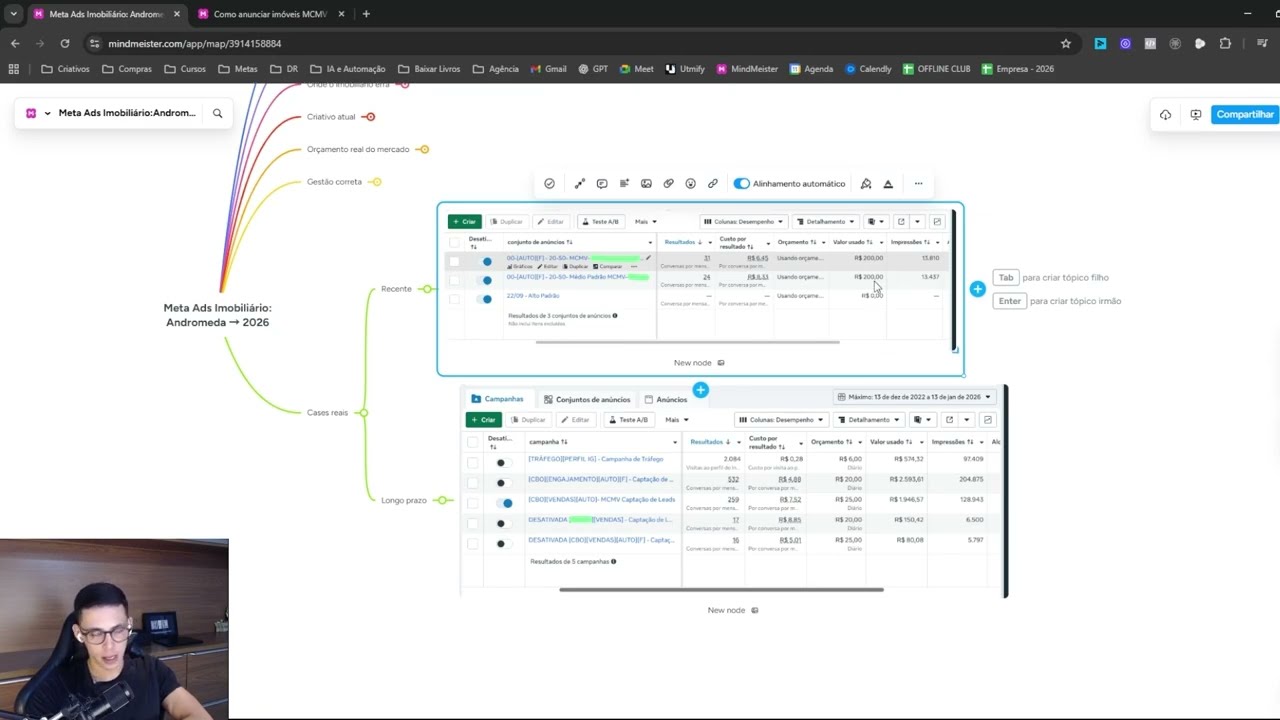
Task: Open the notes tool in topic toolbar
Action: [624, 184]
